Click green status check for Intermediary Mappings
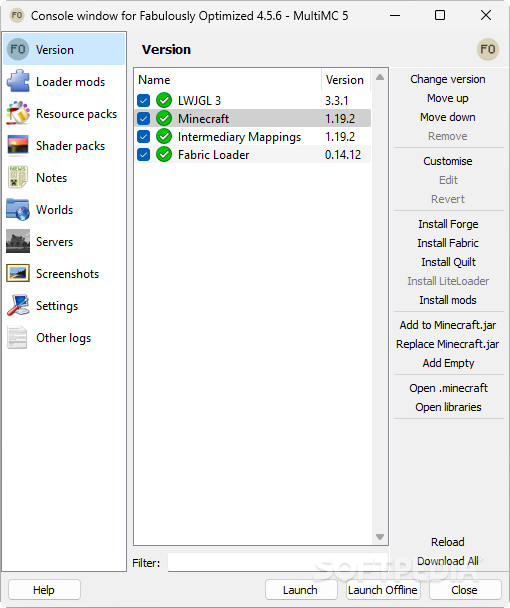 point(164,136)
